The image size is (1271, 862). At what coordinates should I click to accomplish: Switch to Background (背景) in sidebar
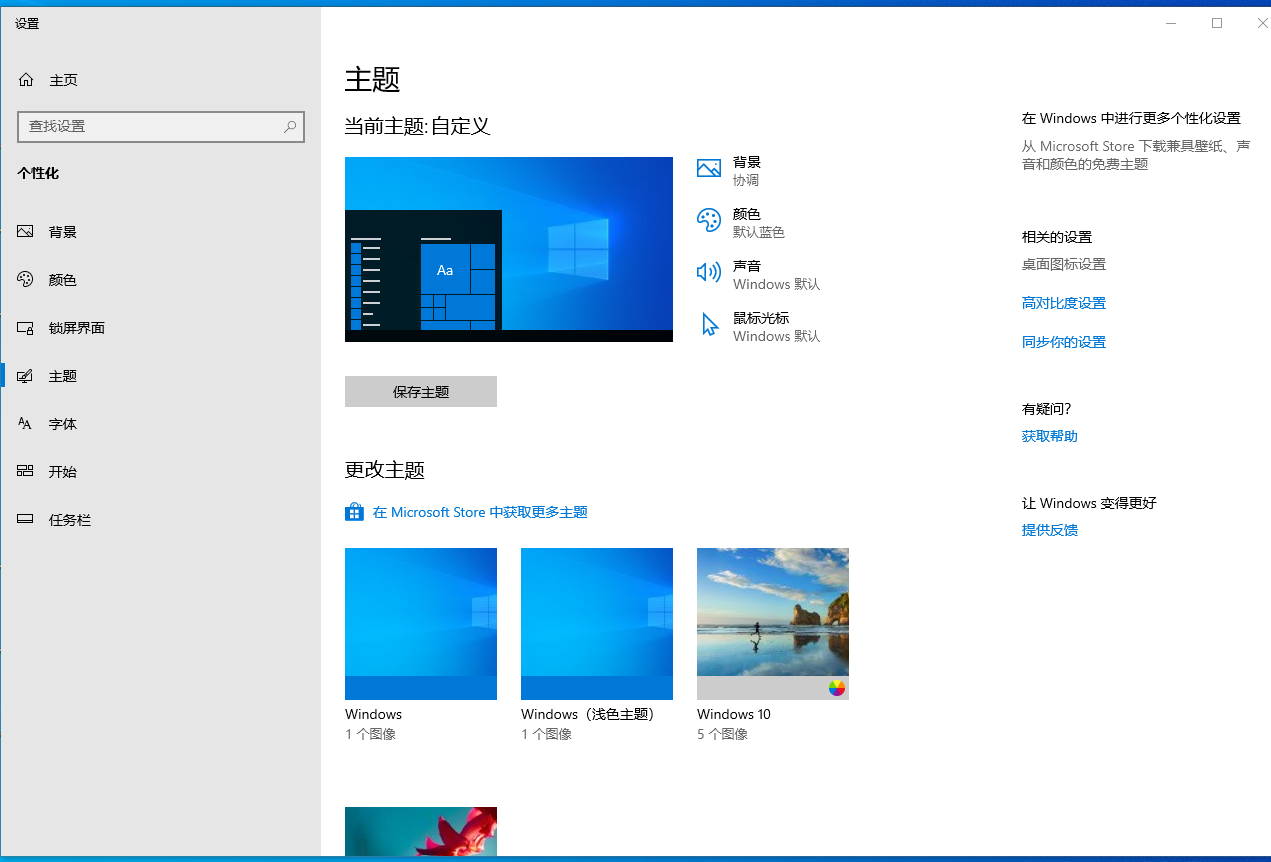point(62,232)
